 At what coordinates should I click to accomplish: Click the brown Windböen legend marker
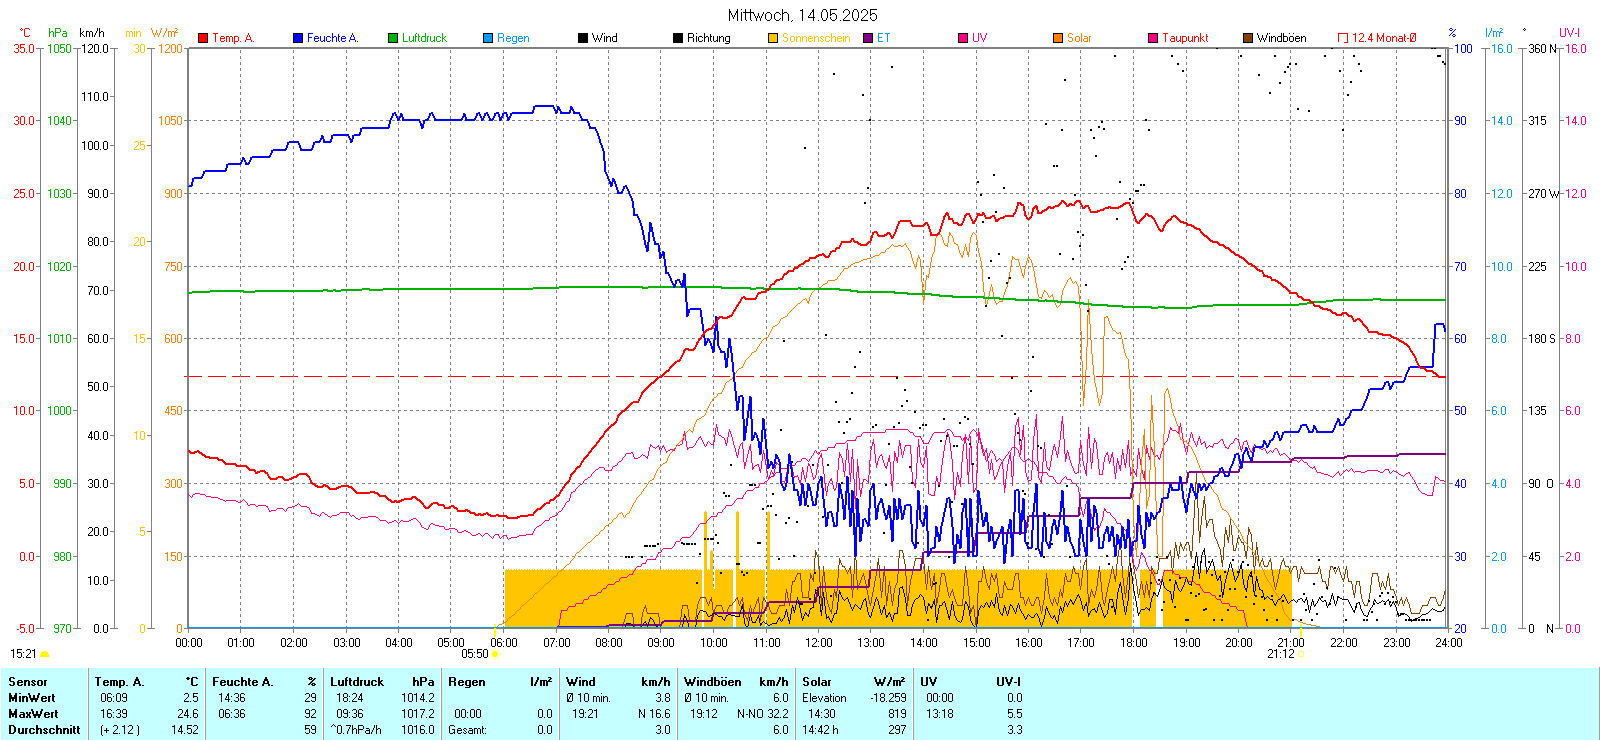1248,38
